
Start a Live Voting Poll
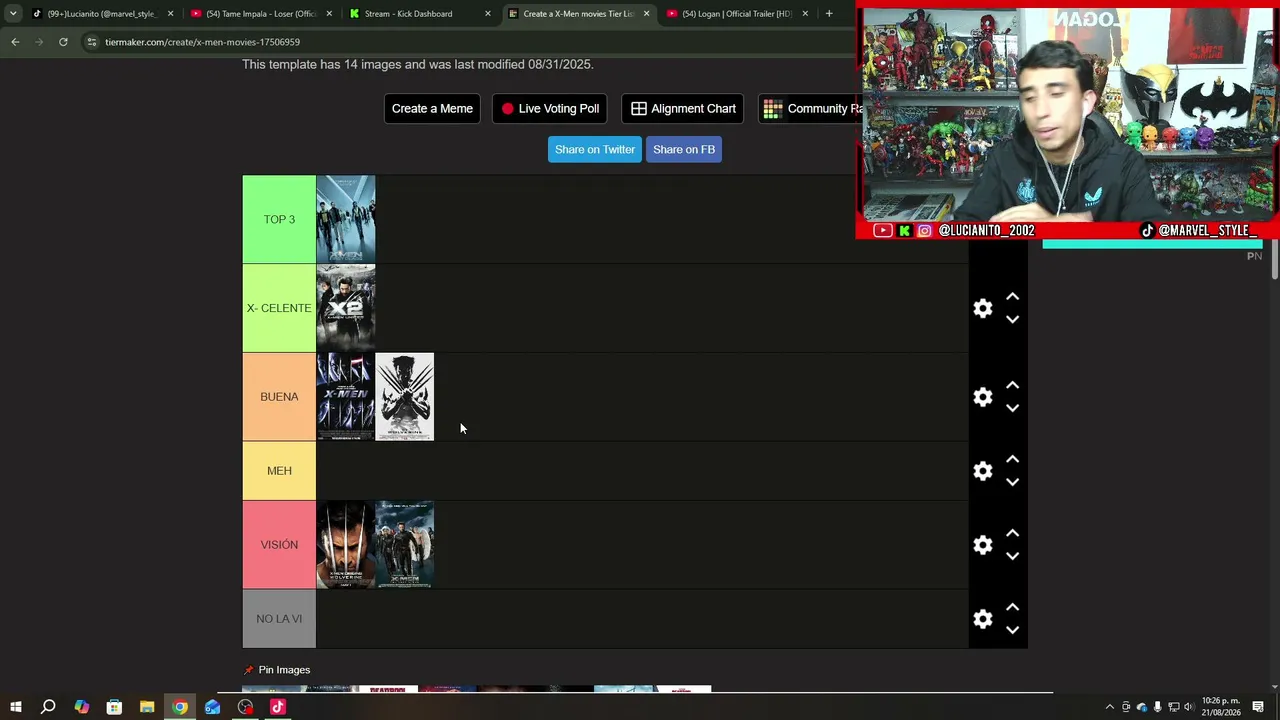[549, 109]
